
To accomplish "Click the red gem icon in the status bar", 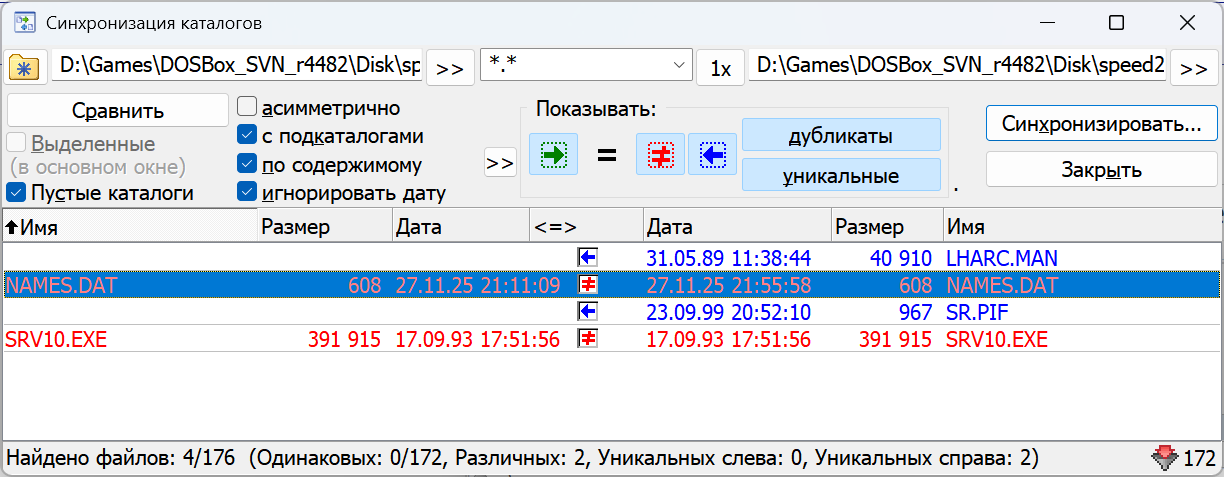I will point(1165,459).
